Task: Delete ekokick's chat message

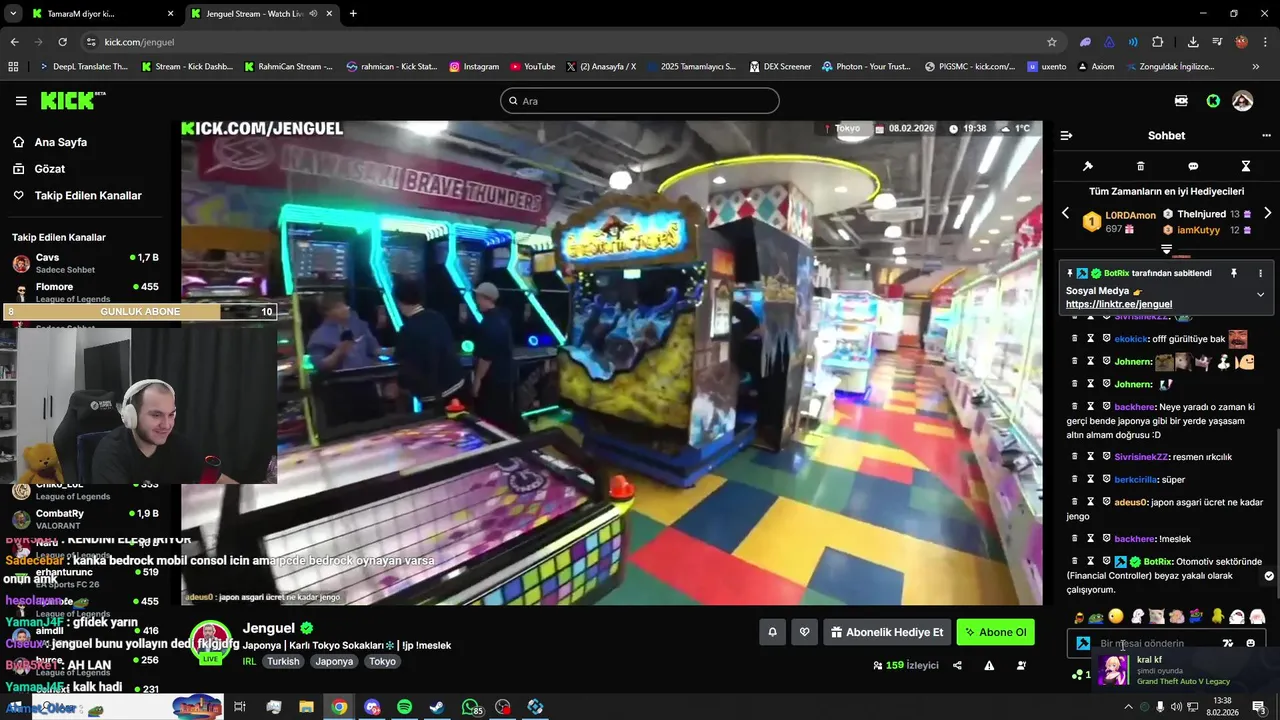Action: 1075,339
